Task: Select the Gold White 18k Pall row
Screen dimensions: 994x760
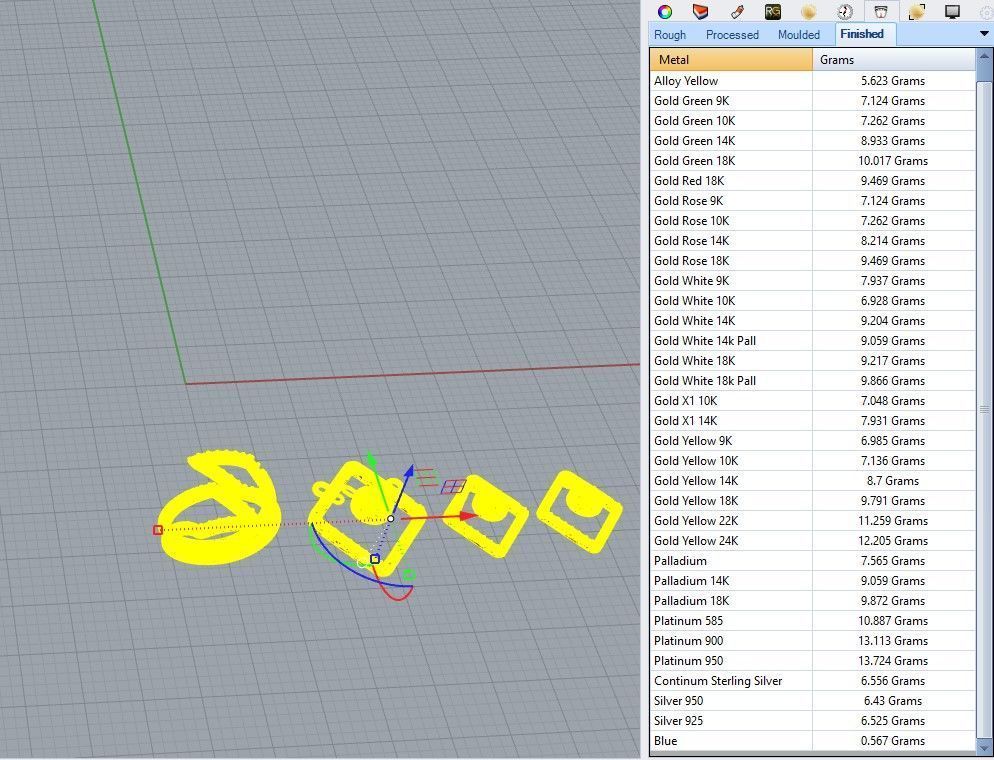Action: click(x=812, y=380)
